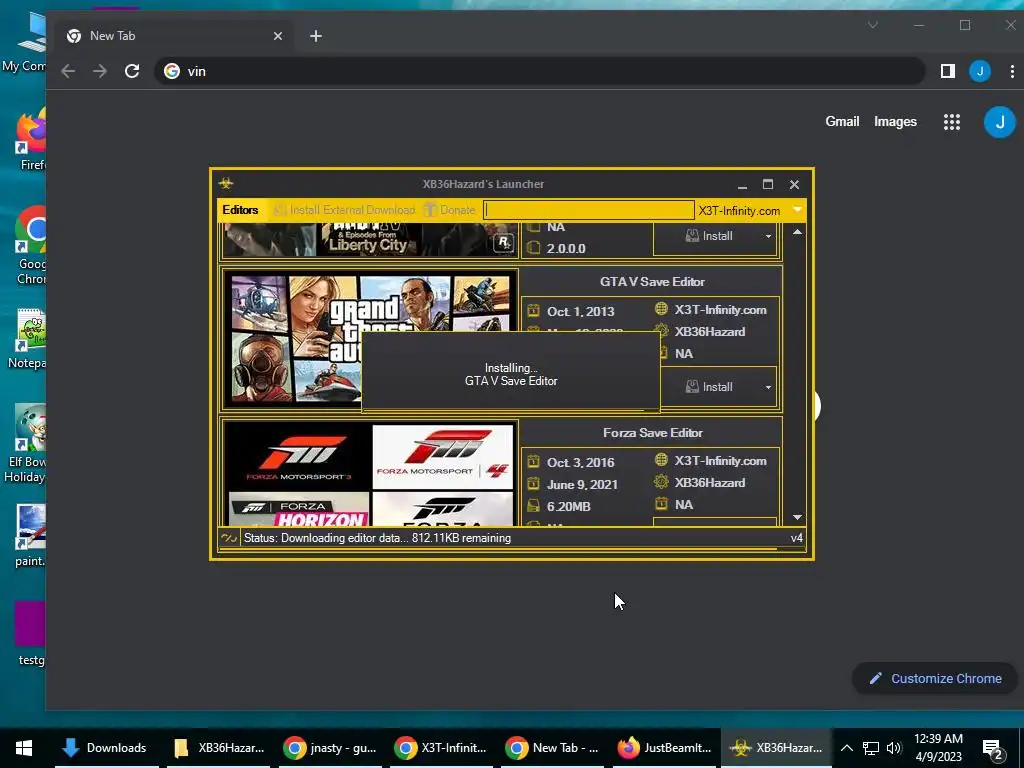Expand the yellow dropdown arrow beside X3T-Infinity.com

pyautogui.click(x=797, y=210)
